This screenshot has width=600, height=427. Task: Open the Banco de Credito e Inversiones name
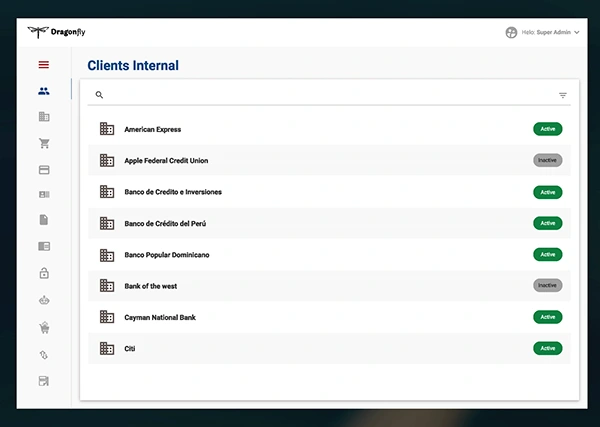tap(173, 192)
